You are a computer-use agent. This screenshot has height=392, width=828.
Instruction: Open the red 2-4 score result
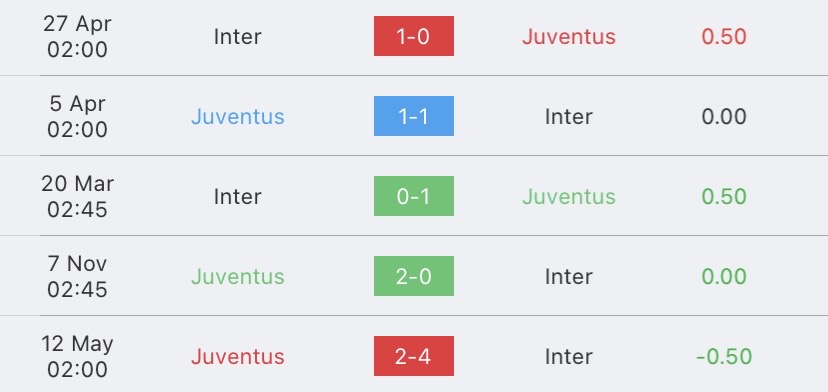[413, 356]
